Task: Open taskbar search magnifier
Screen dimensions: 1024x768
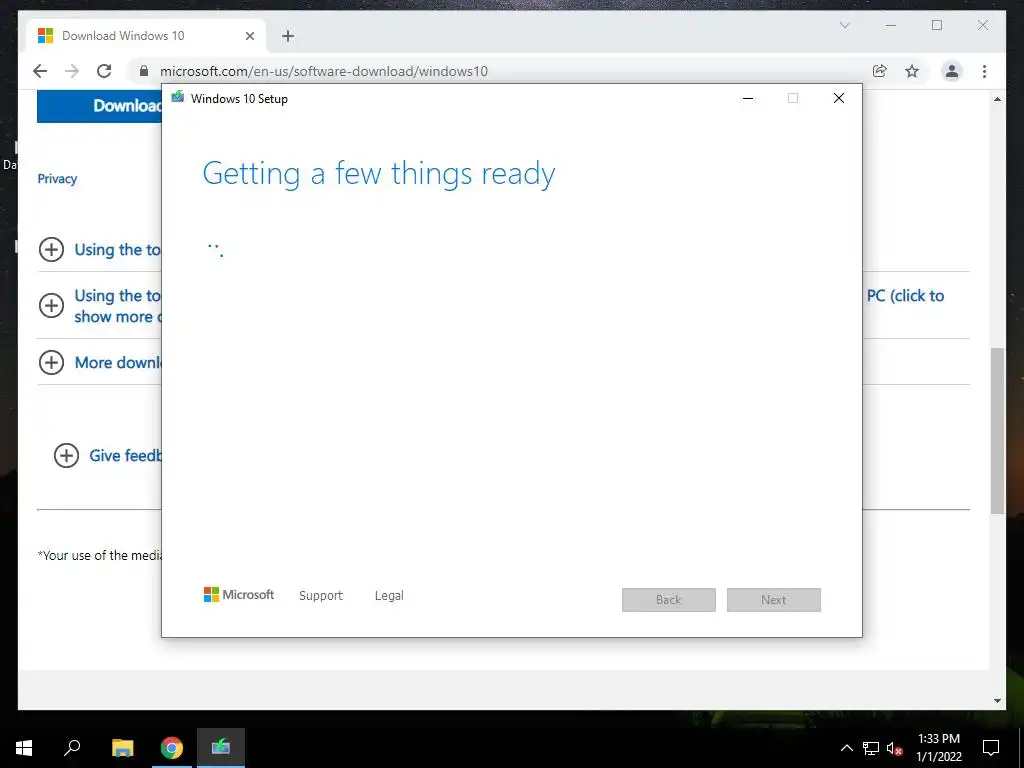Action: coord(72,748)
